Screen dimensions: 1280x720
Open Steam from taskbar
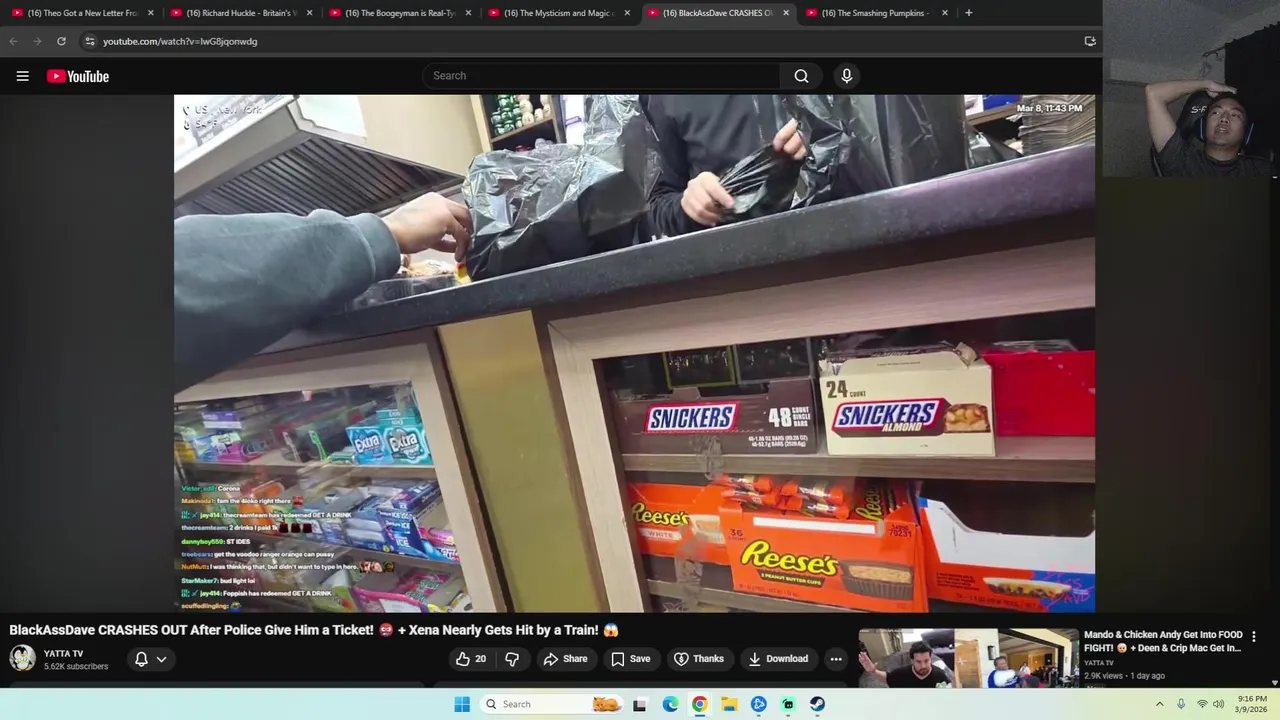click(817, 704)
